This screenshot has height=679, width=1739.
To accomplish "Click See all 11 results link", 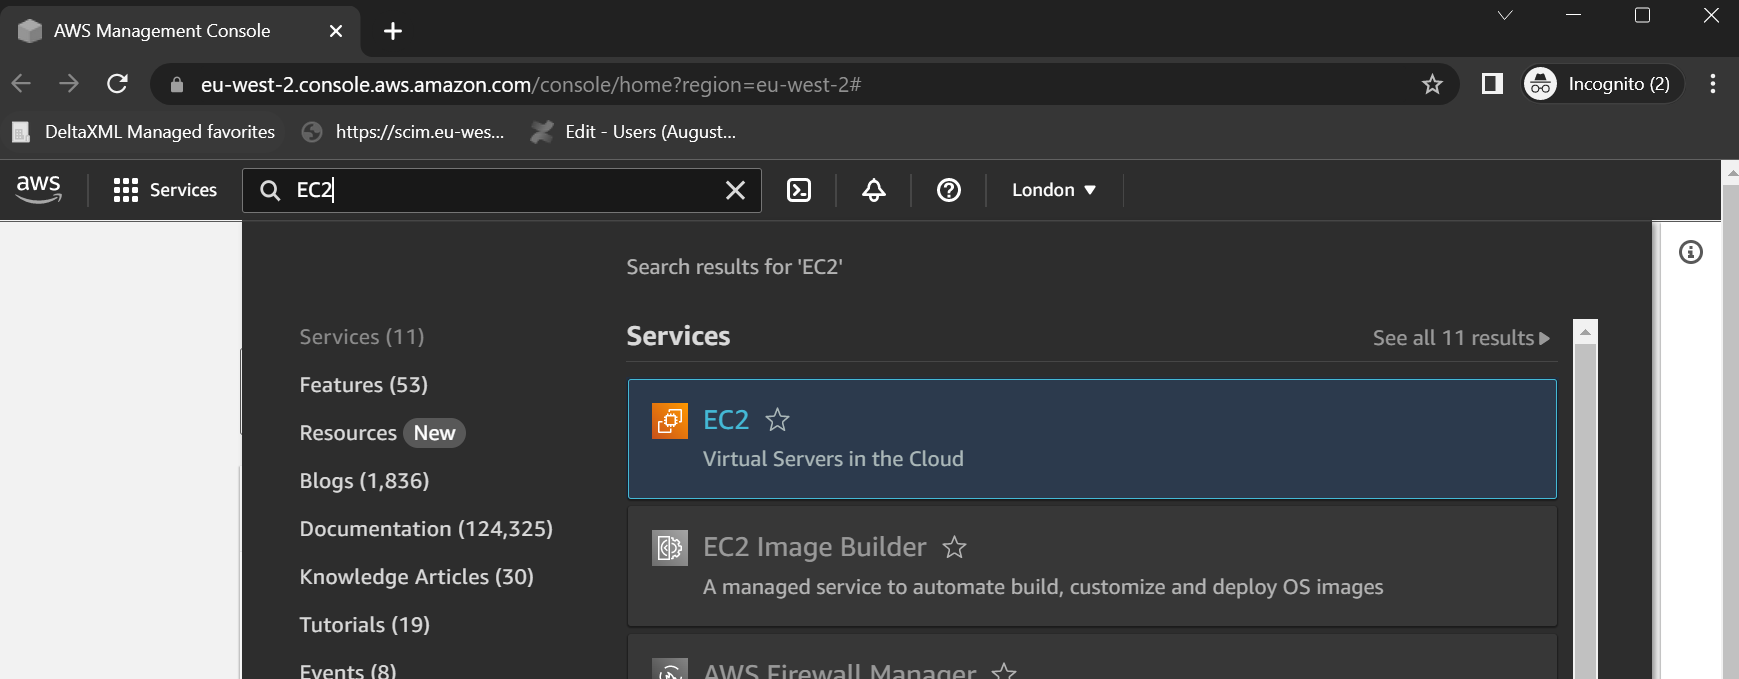I will pos(1460,338).
